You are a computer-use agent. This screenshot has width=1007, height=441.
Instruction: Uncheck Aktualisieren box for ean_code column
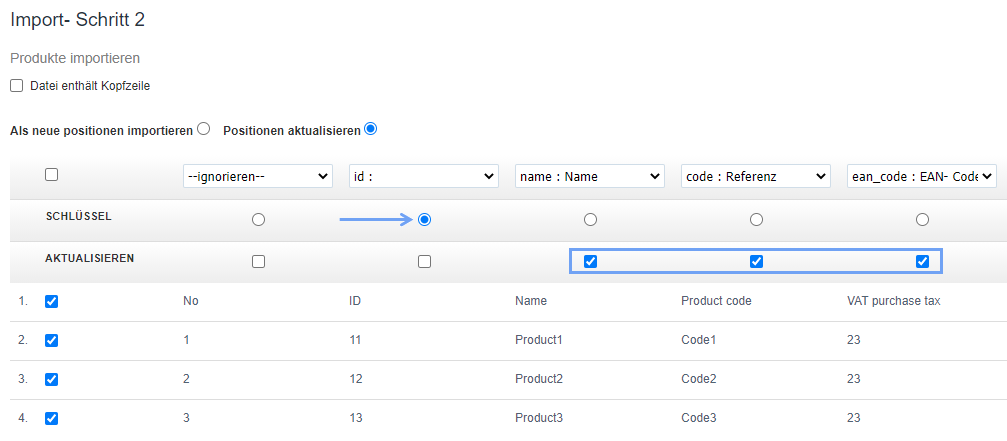click(x=922, y=262)
